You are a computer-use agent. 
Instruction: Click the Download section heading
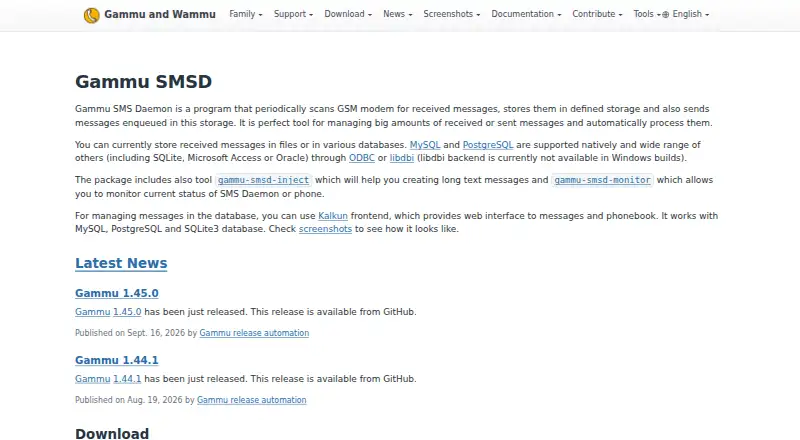coord(112,433)
